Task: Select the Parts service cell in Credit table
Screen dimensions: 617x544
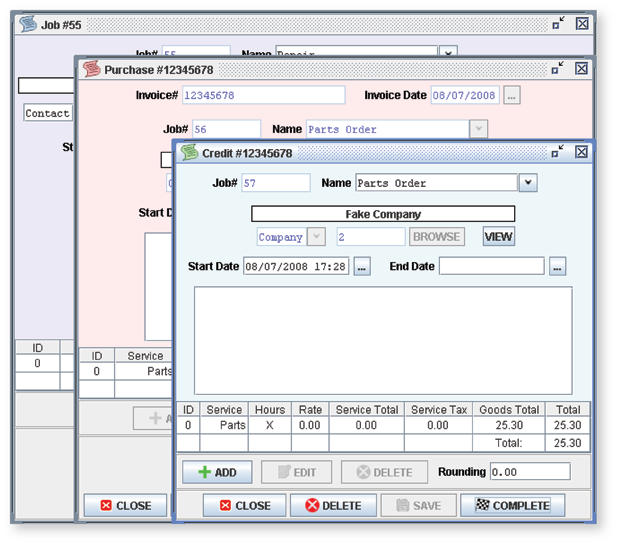Action: pyautogui.click(x=224, y=426)
